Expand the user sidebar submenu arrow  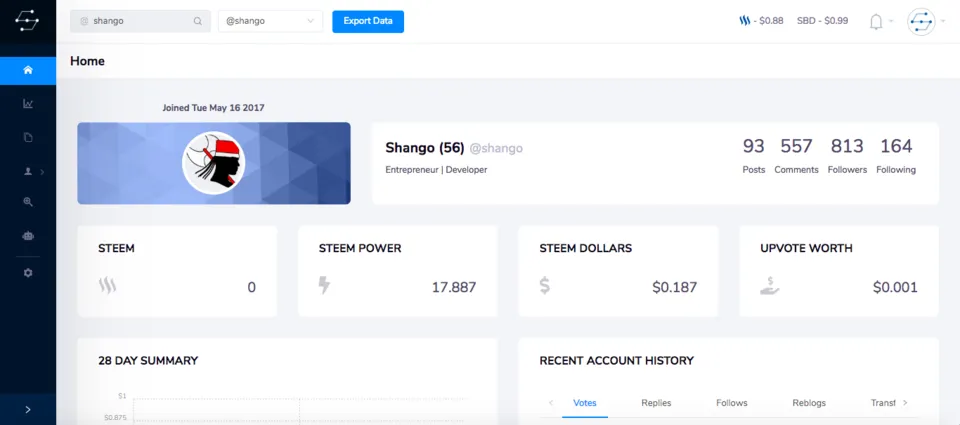(x=42, y=172)
